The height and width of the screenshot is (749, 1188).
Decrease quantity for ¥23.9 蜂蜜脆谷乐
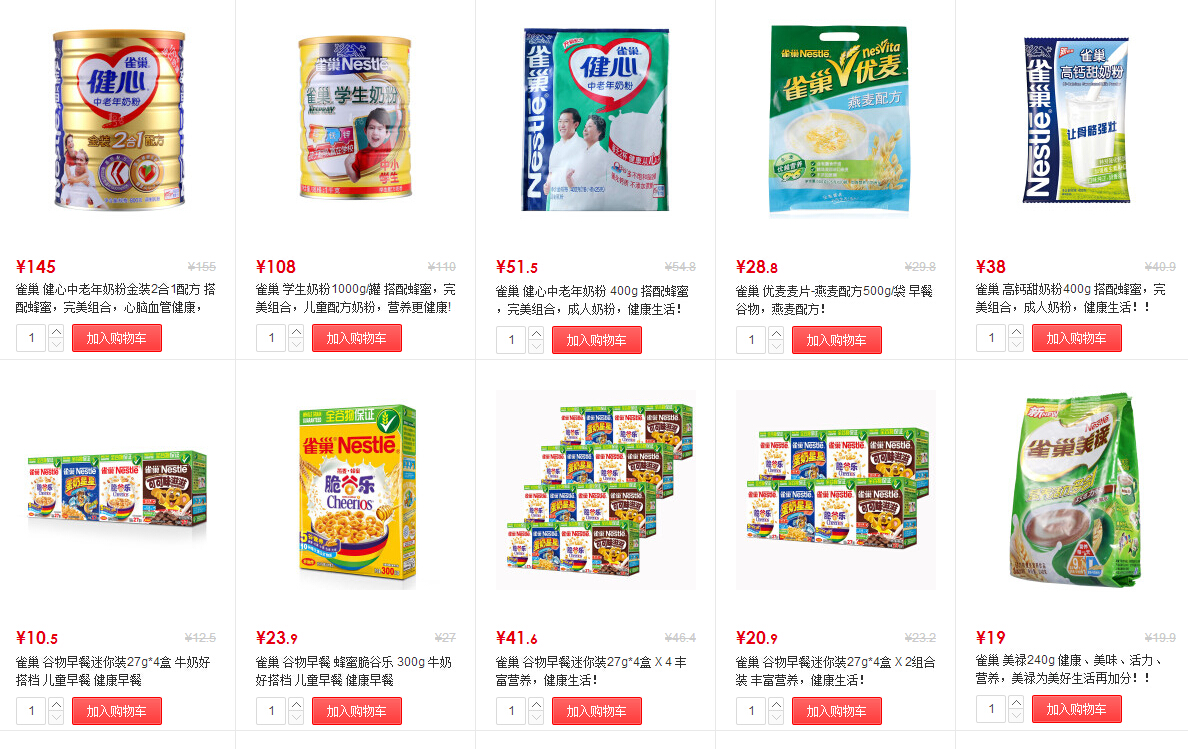(x=296, y=717)
